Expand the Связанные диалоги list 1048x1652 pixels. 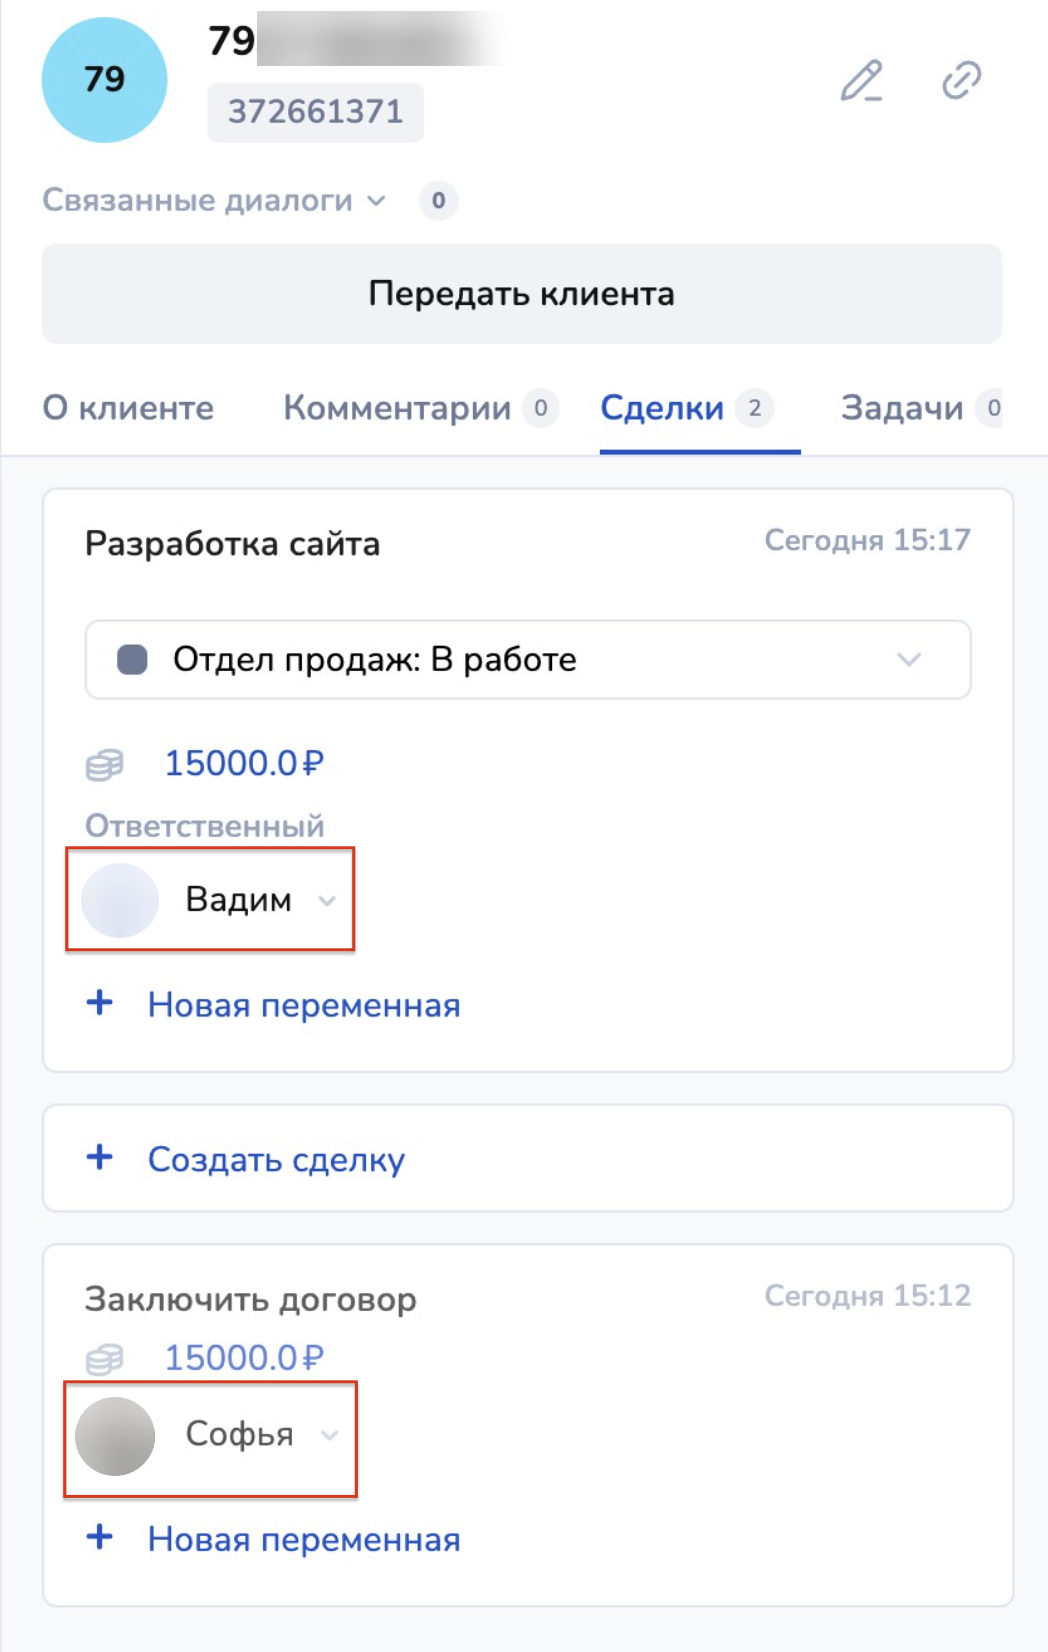(214, 201)
